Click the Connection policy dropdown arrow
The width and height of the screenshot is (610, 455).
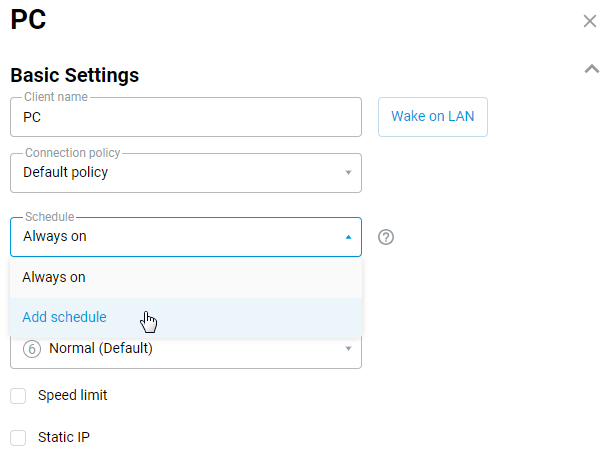348,172
